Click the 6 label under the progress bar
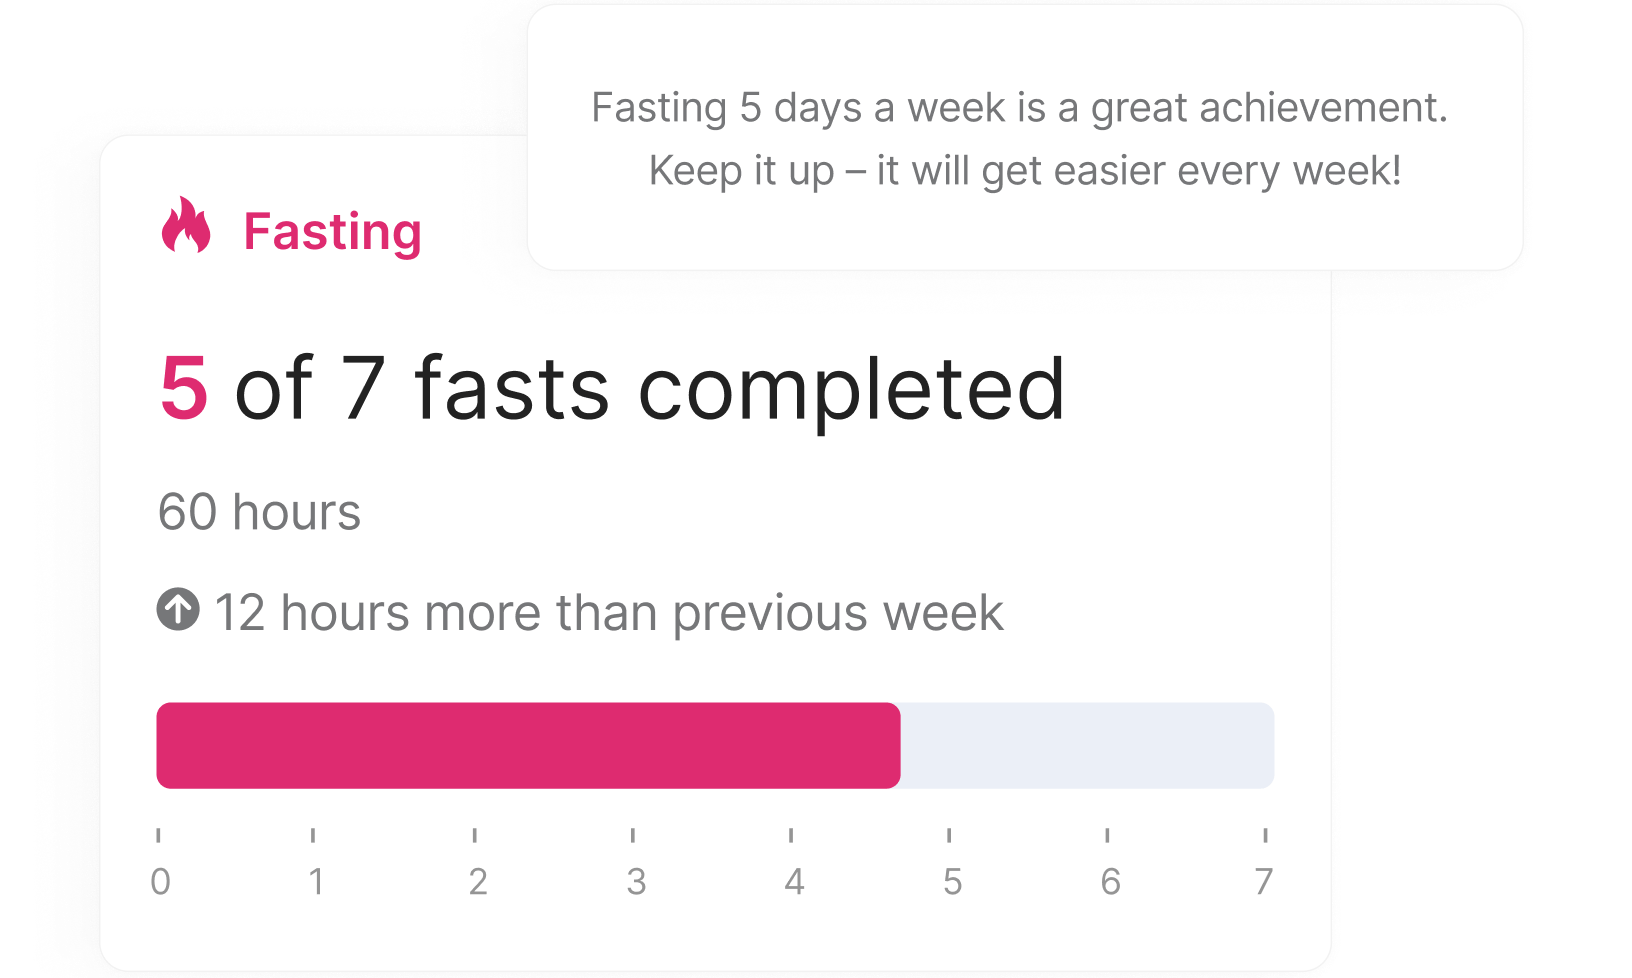The image size is (1632, 978). (1110, 881)
